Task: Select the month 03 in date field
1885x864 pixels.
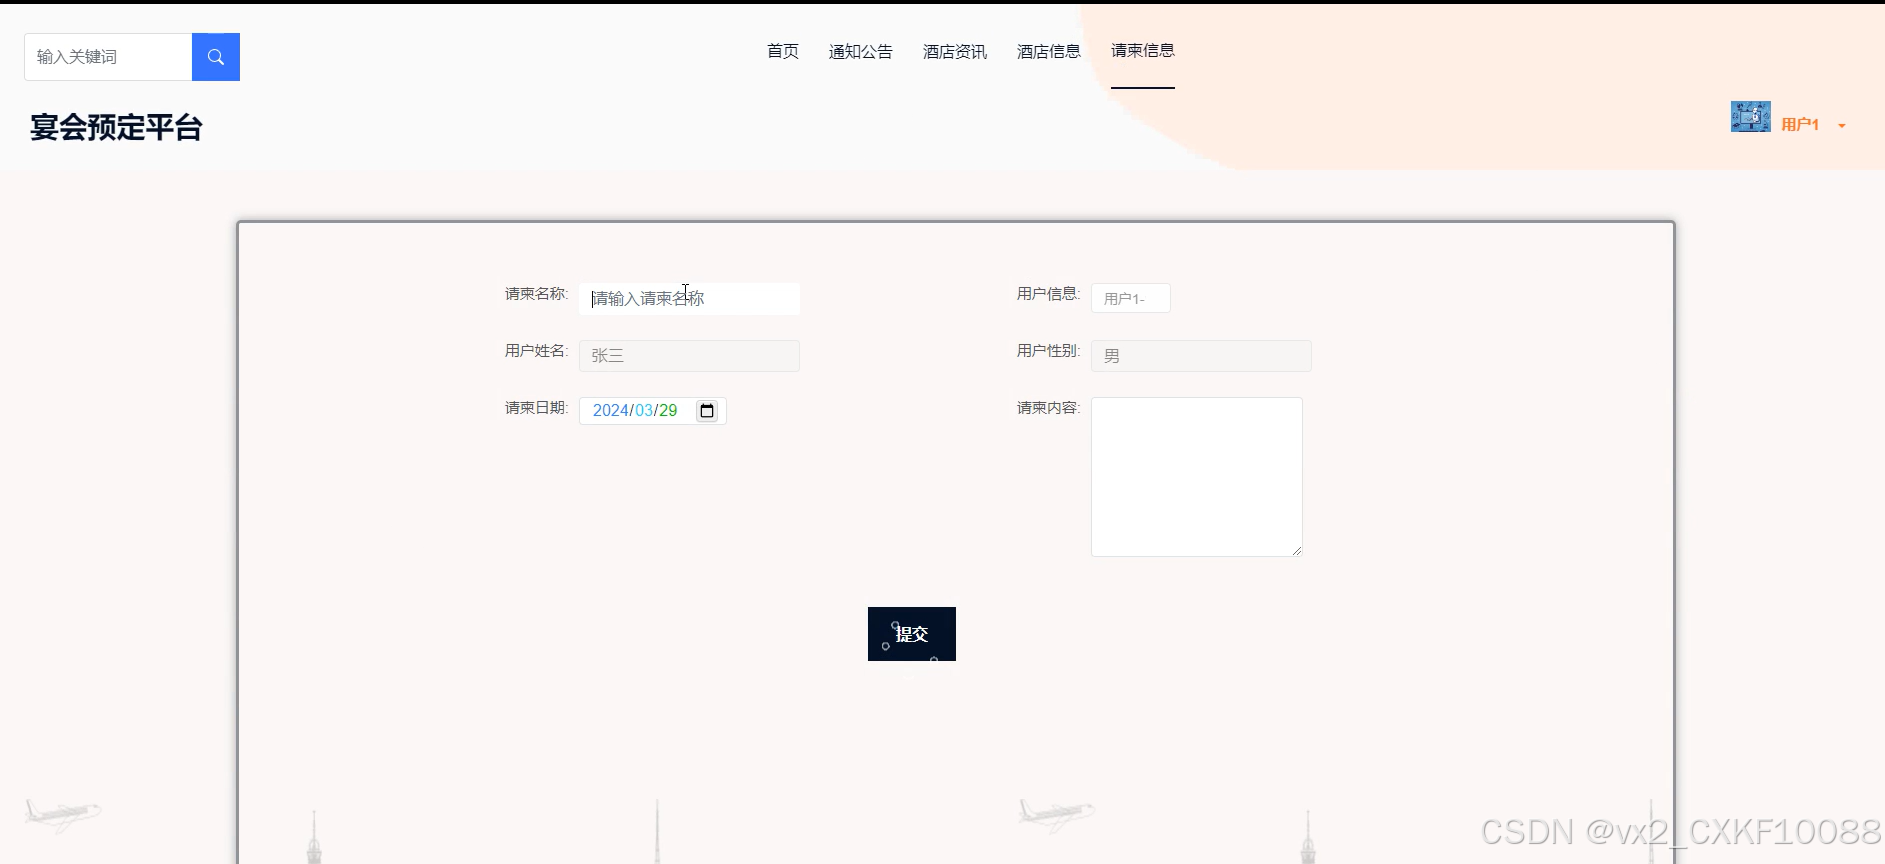Action: tap(644, 411)
